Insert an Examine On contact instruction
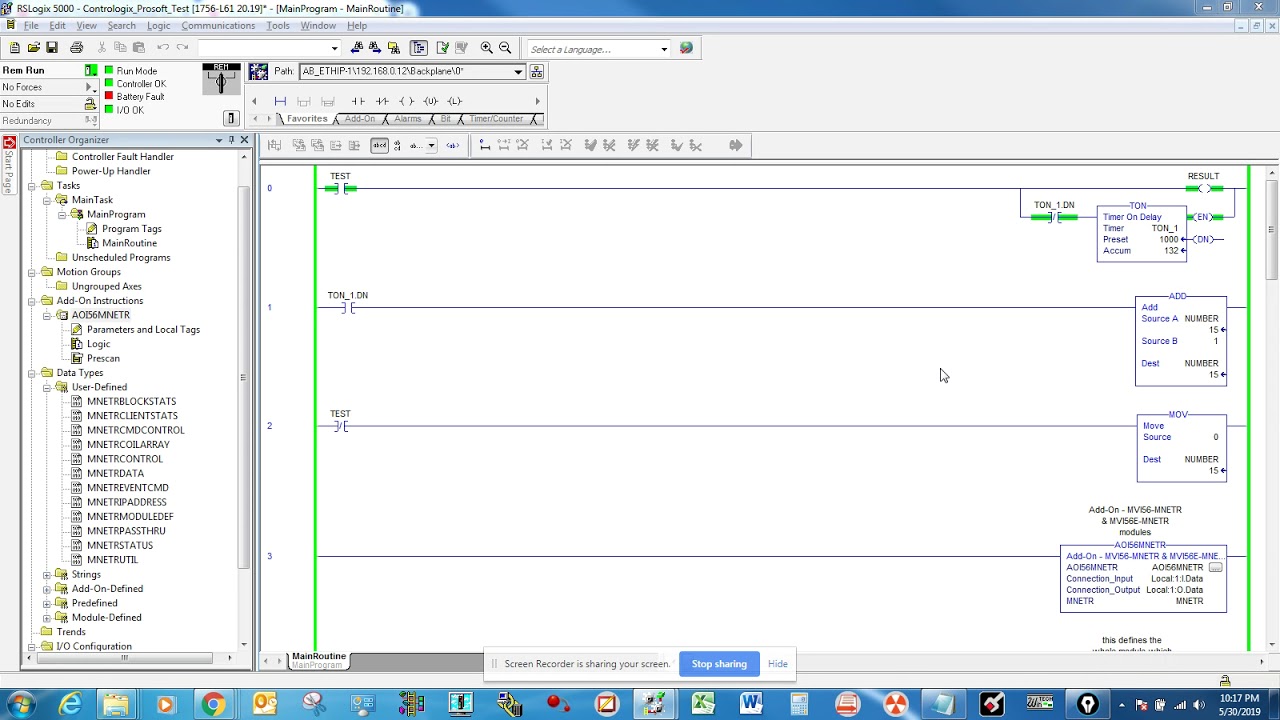Viewport: 1280px width, 720px height. (358, 101)
